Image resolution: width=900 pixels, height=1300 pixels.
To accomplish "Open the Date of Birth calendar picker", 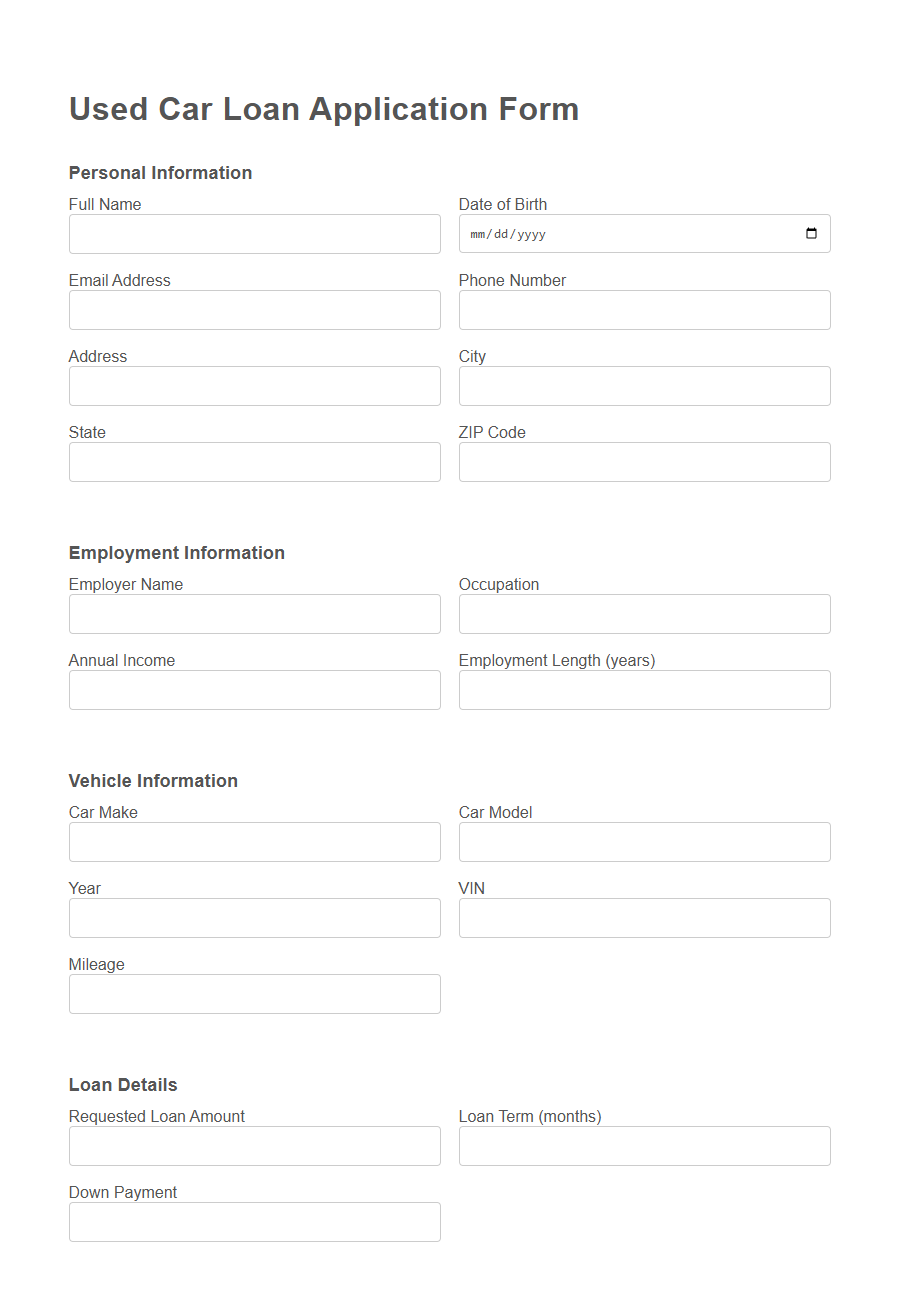I will [812, 233].
